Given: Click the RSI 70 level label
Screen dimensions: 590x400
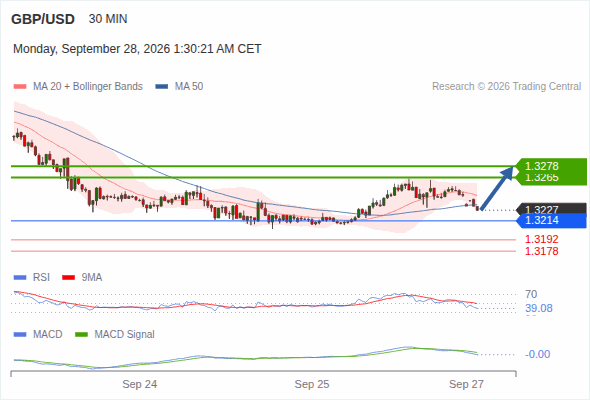Looking at the screenshot, I should pyautogui.click(x=531, y=294).
